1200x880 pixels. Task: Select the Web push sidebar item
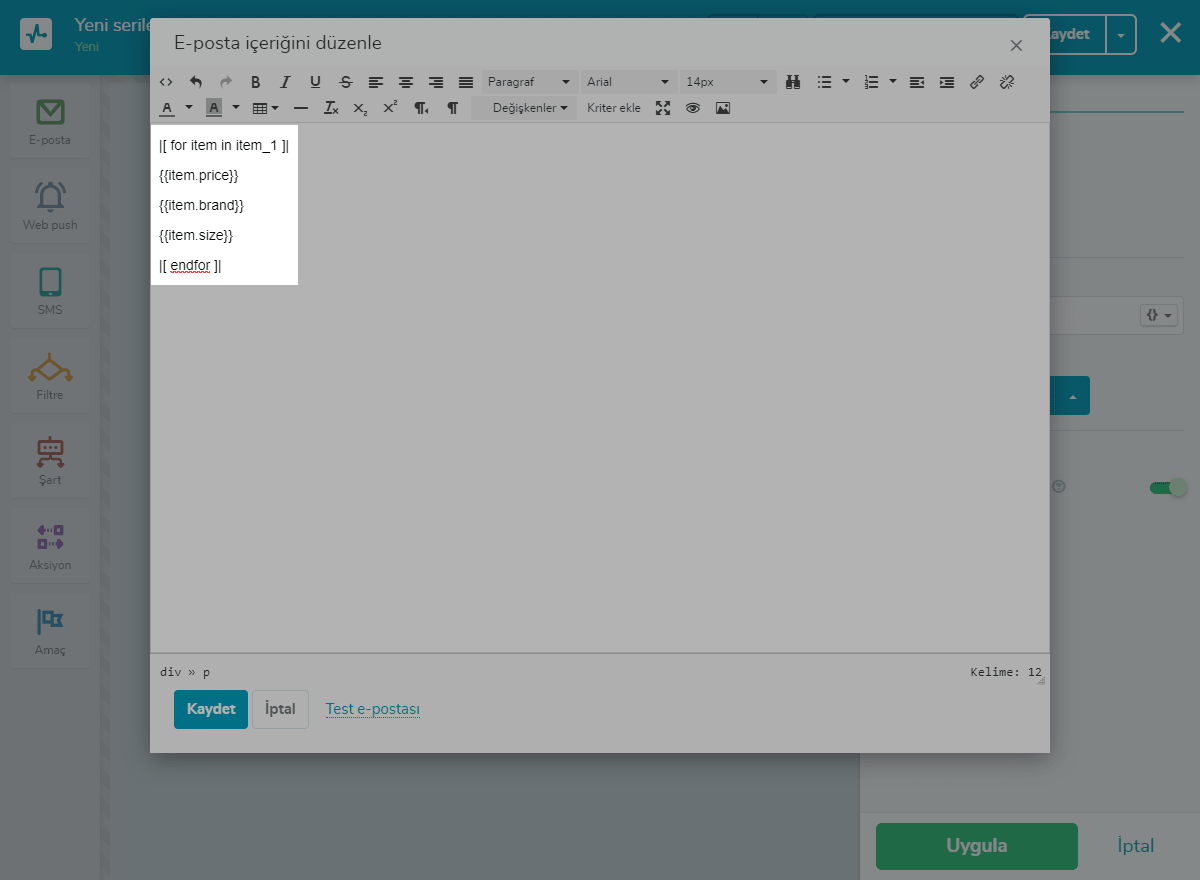50,206
